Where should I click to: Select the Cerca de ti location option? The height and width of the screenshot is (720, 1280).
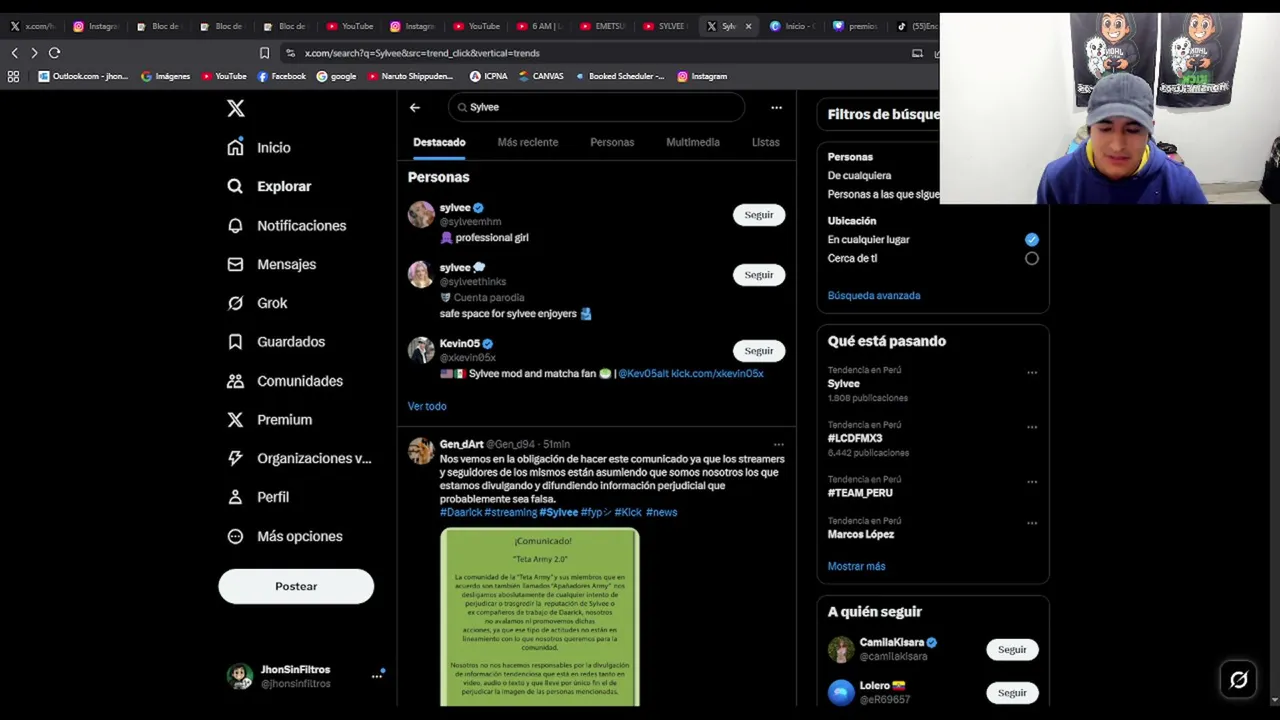point(1032,258)
